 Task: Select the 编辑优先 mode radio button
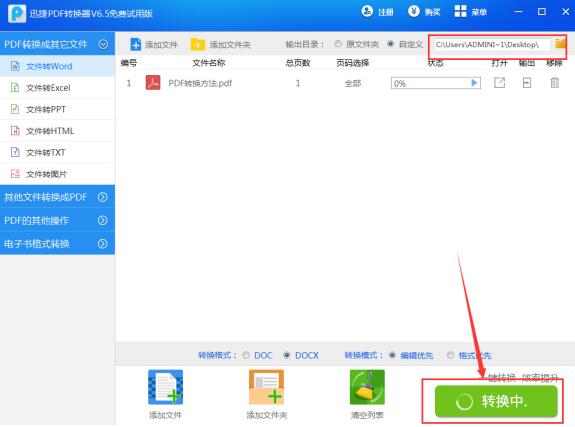(x=392, y=355)
